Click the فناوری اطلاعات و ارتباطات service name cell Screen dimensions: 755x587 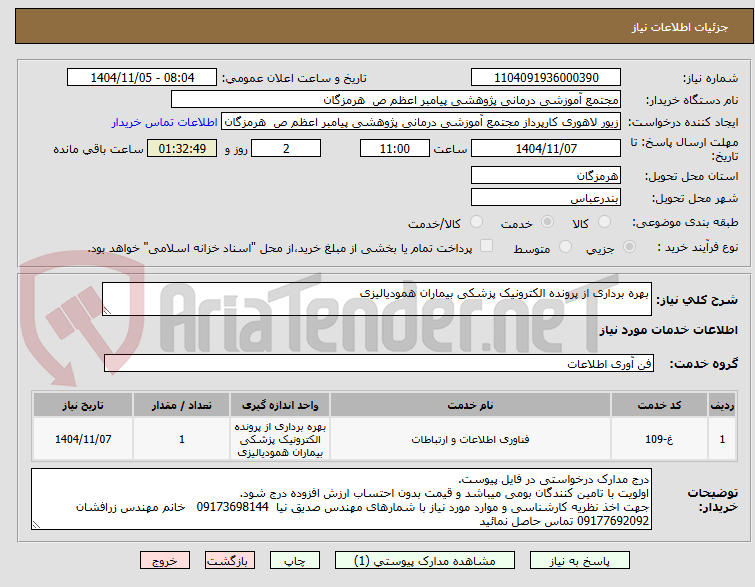pos(470,439)
